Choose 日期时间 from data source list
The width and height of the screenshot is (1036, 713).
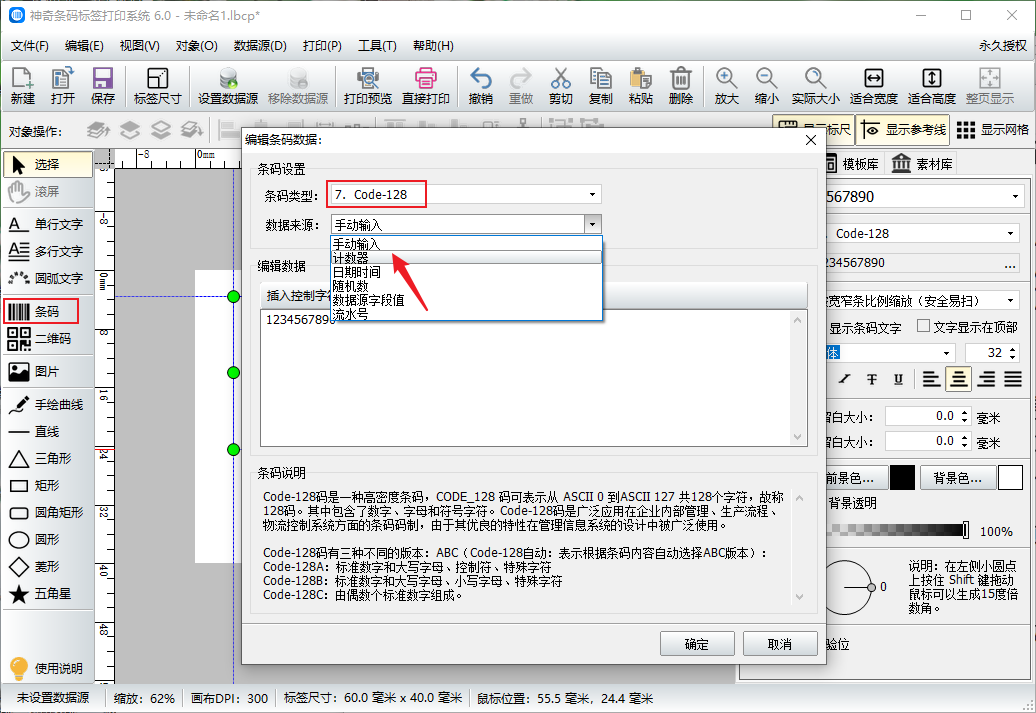coord(466,272)
